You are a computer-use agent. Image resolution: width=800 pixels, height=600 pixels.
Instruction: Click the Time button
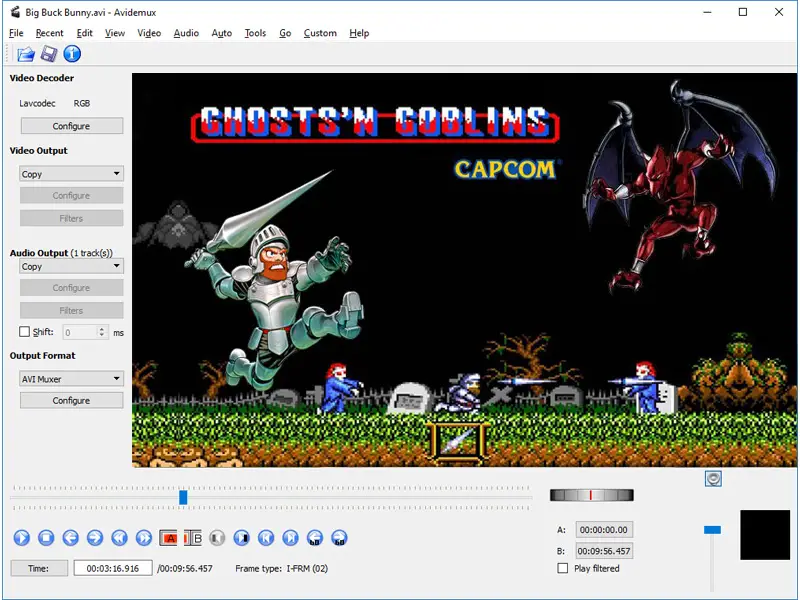(x=39, y=568)
